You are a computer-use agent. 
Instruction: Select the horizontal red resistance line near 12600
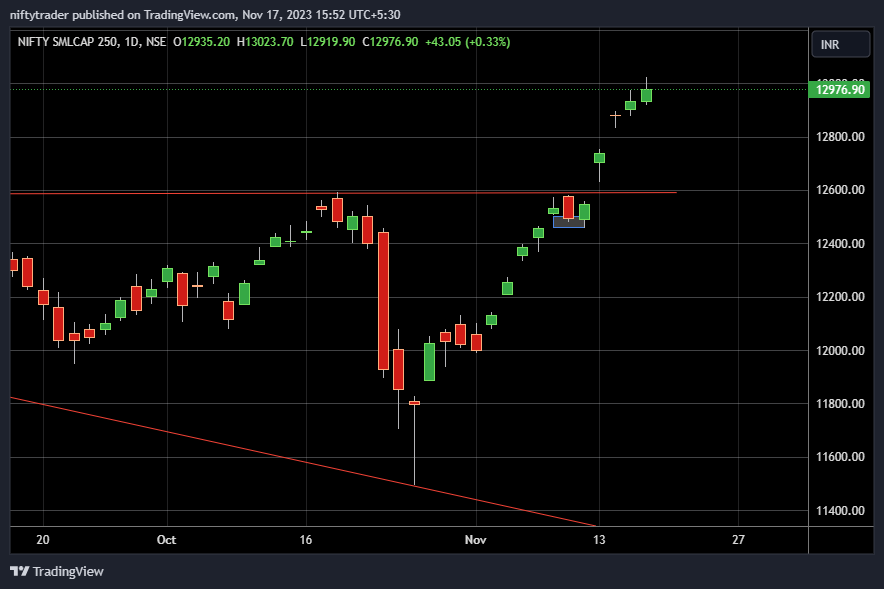[x=343, y=193]
